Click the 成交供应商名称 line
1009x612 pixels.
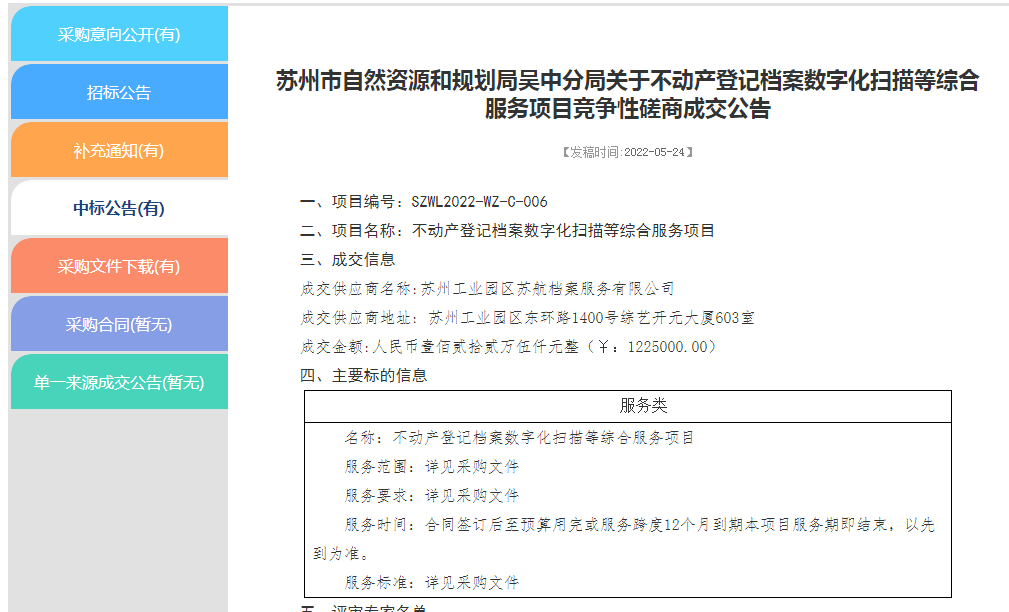point(487,289)
